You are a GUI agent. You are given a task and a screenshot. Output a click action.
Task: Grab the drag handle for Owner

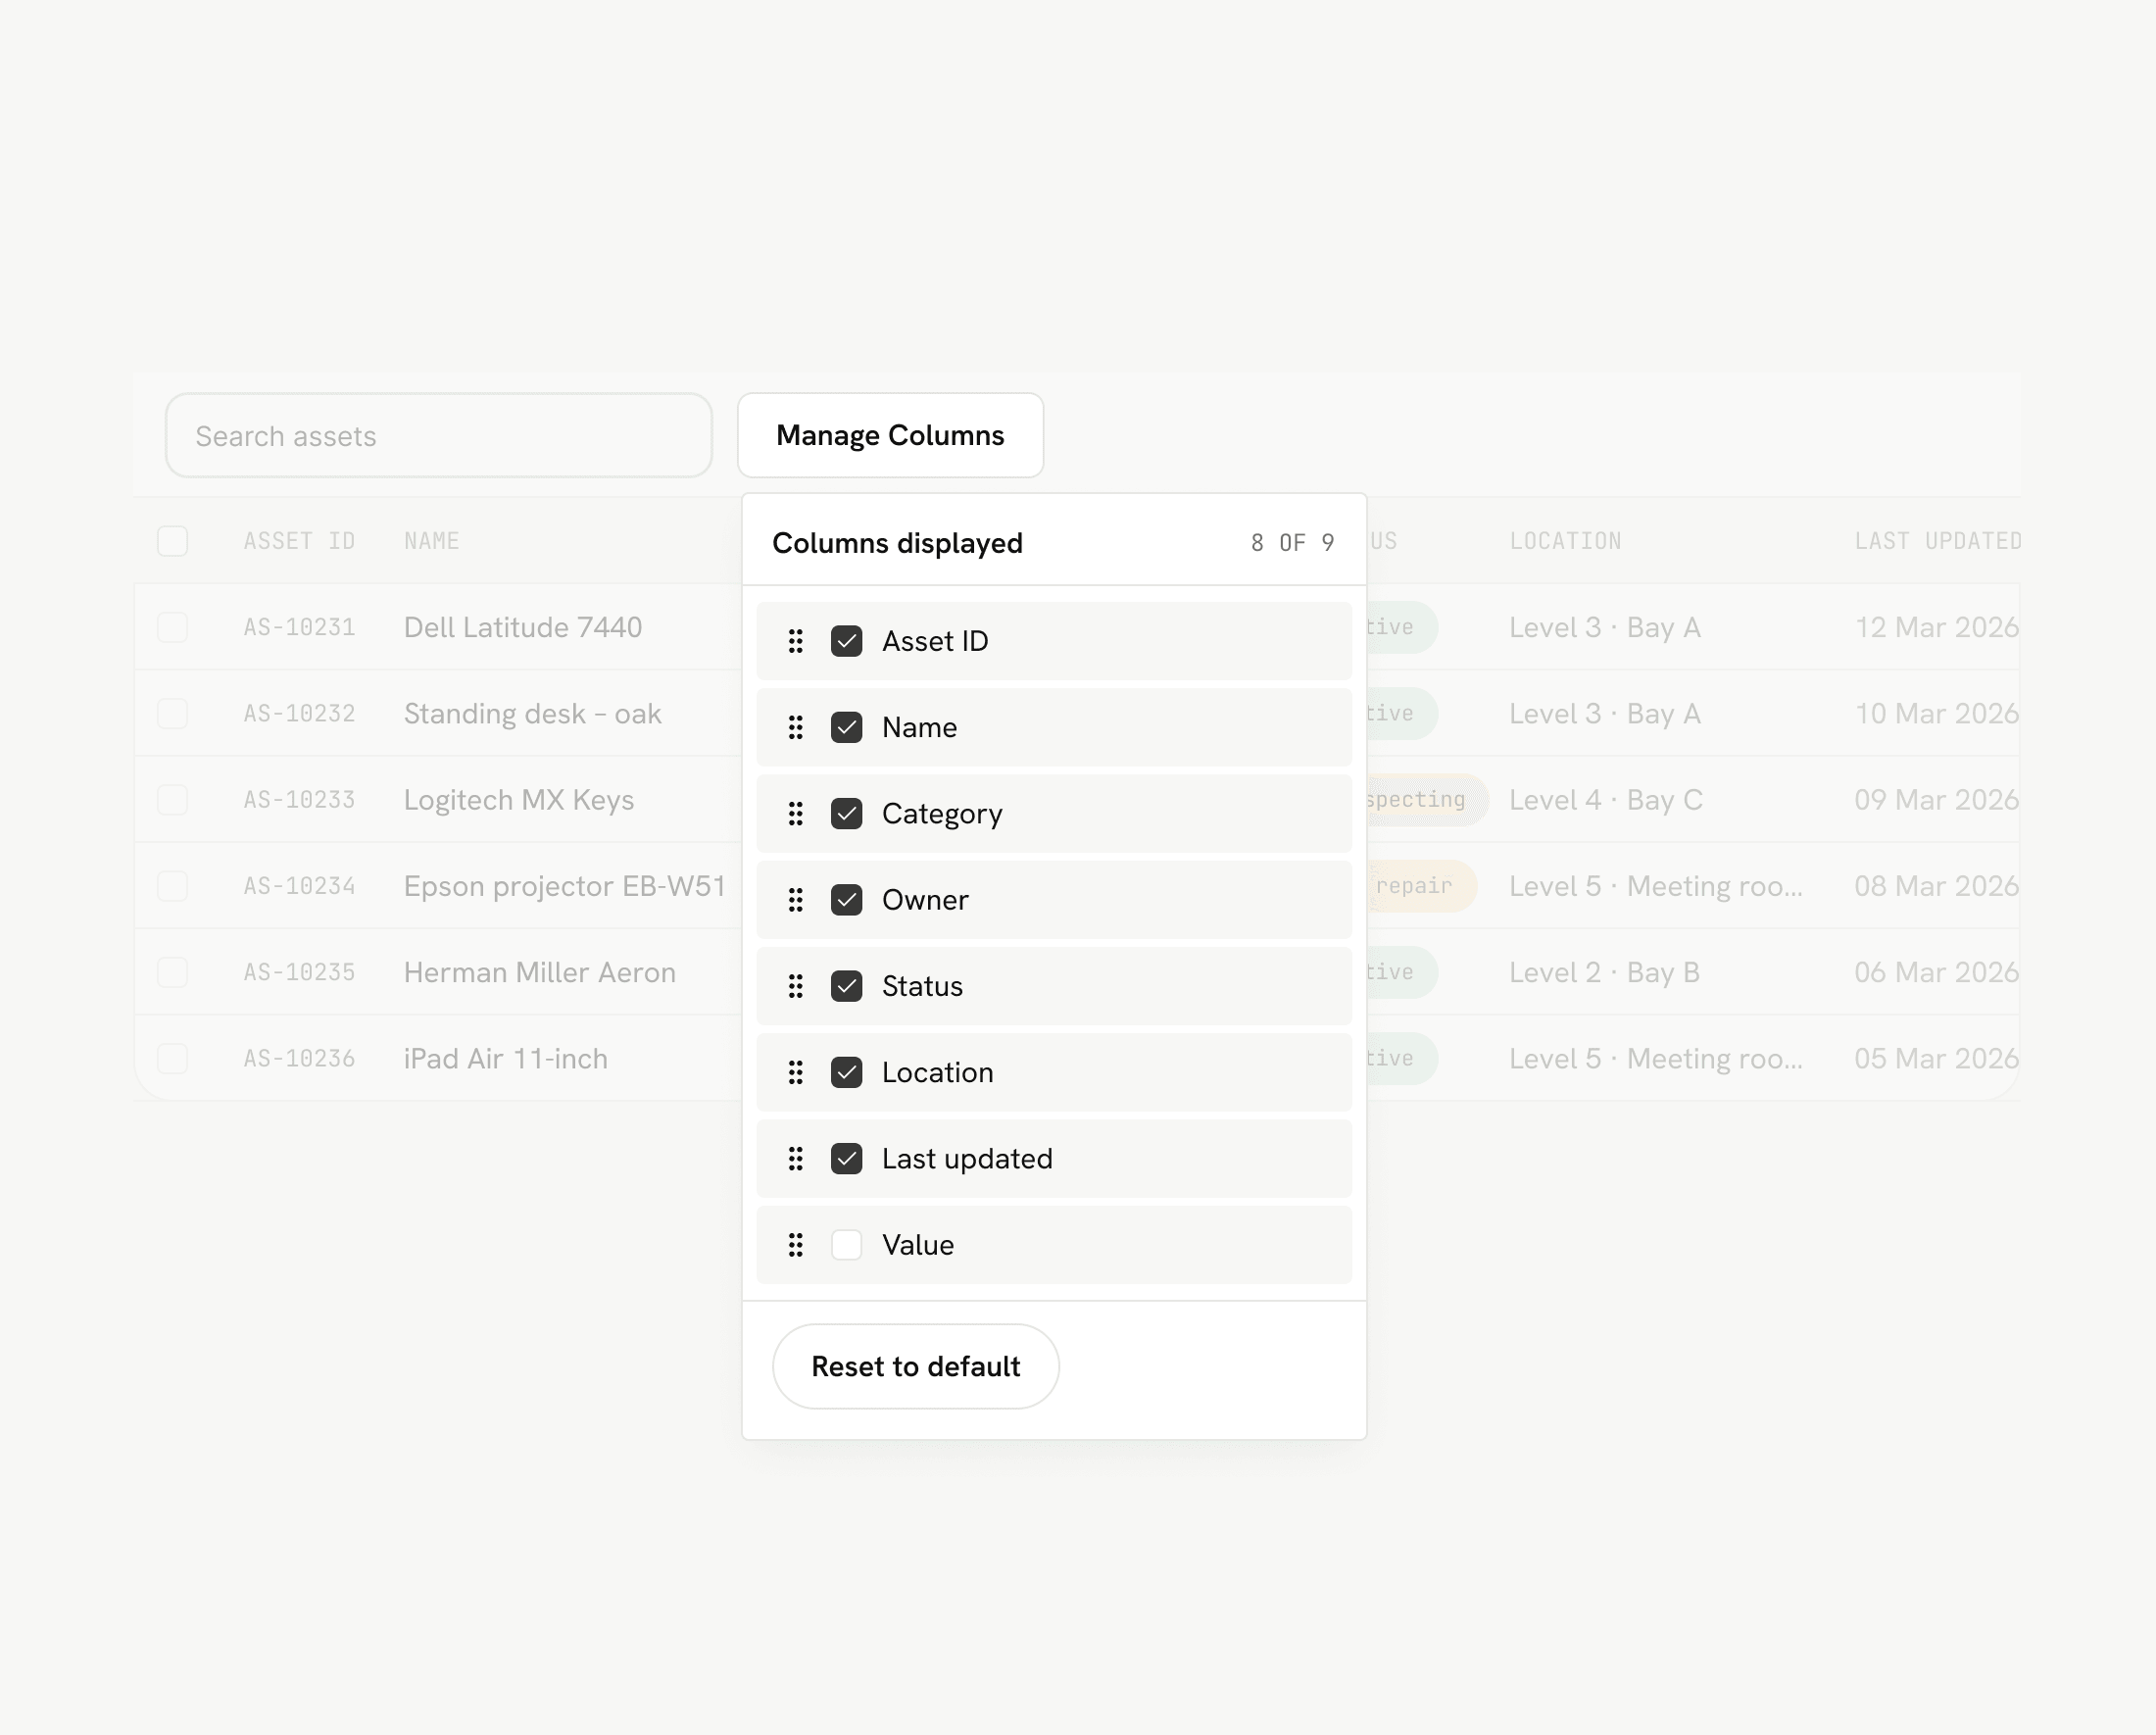795,900
